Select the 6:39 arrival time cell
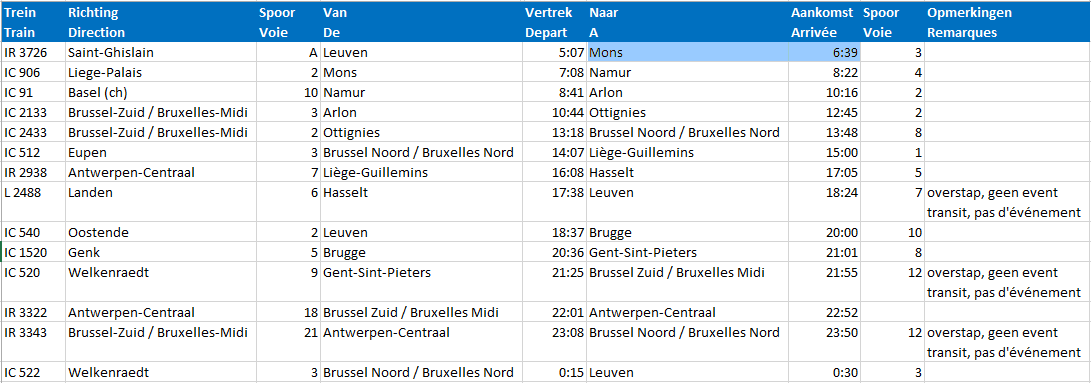Image resolution: width=1091 pixels, height=383 pixels. [x=824, y=53]
